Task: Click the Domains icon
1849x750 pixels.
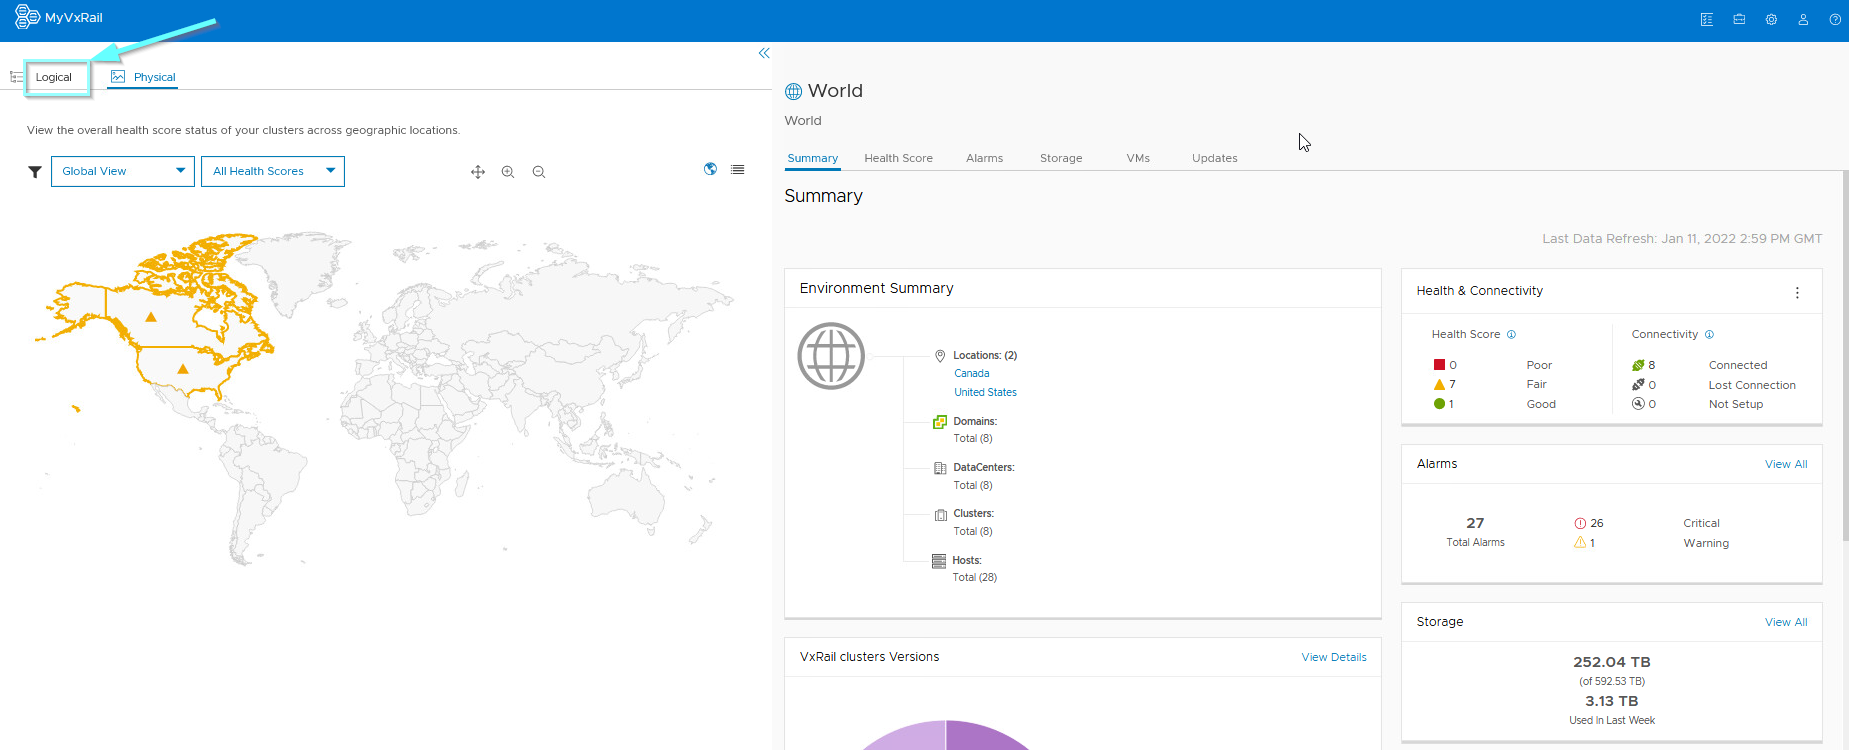Action: coord(940,422)
